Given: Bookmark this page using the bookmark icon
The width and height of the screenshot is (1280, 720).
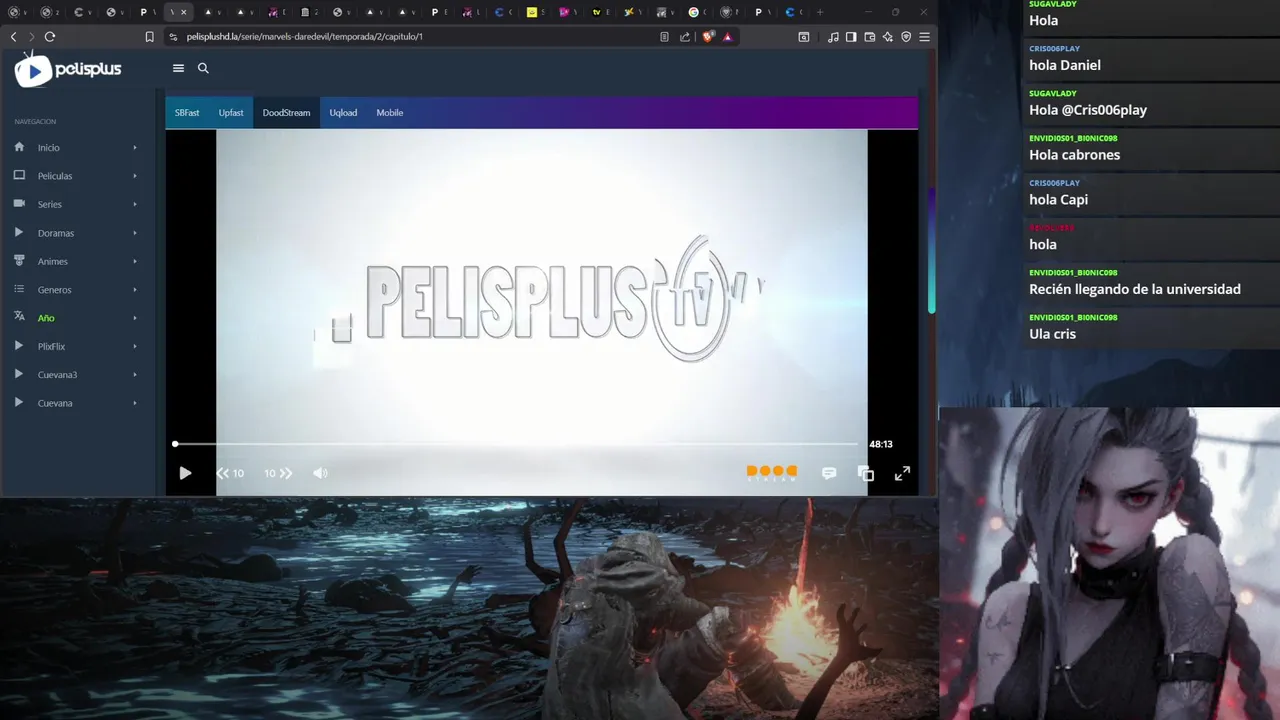Looking at the screenshot, I should pos(149,37).
